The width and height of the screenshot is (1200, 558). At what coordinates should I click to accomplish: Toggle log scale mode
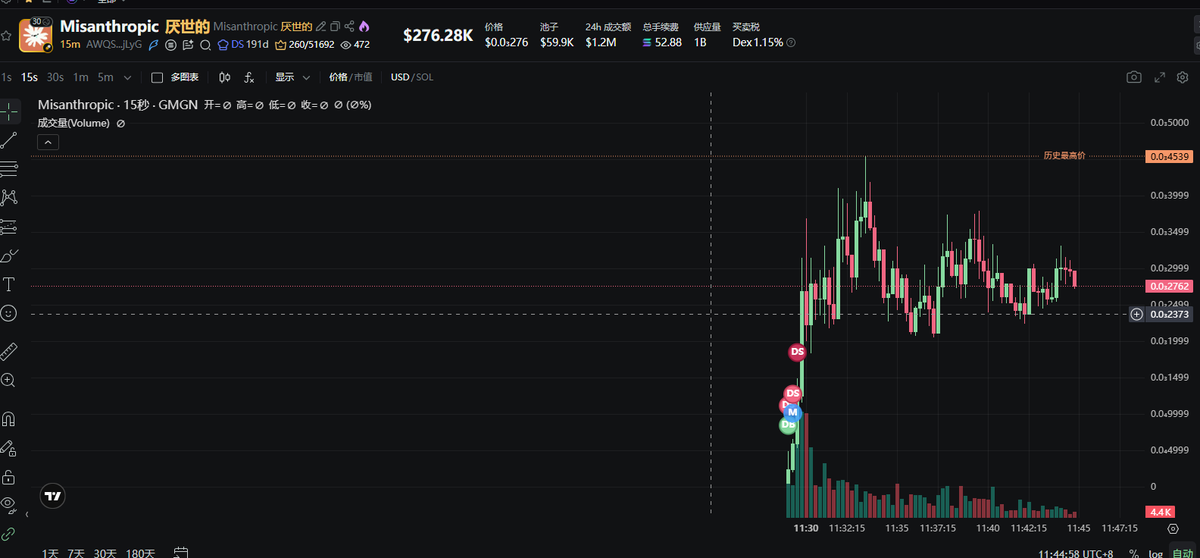[x=1155, y=553]
